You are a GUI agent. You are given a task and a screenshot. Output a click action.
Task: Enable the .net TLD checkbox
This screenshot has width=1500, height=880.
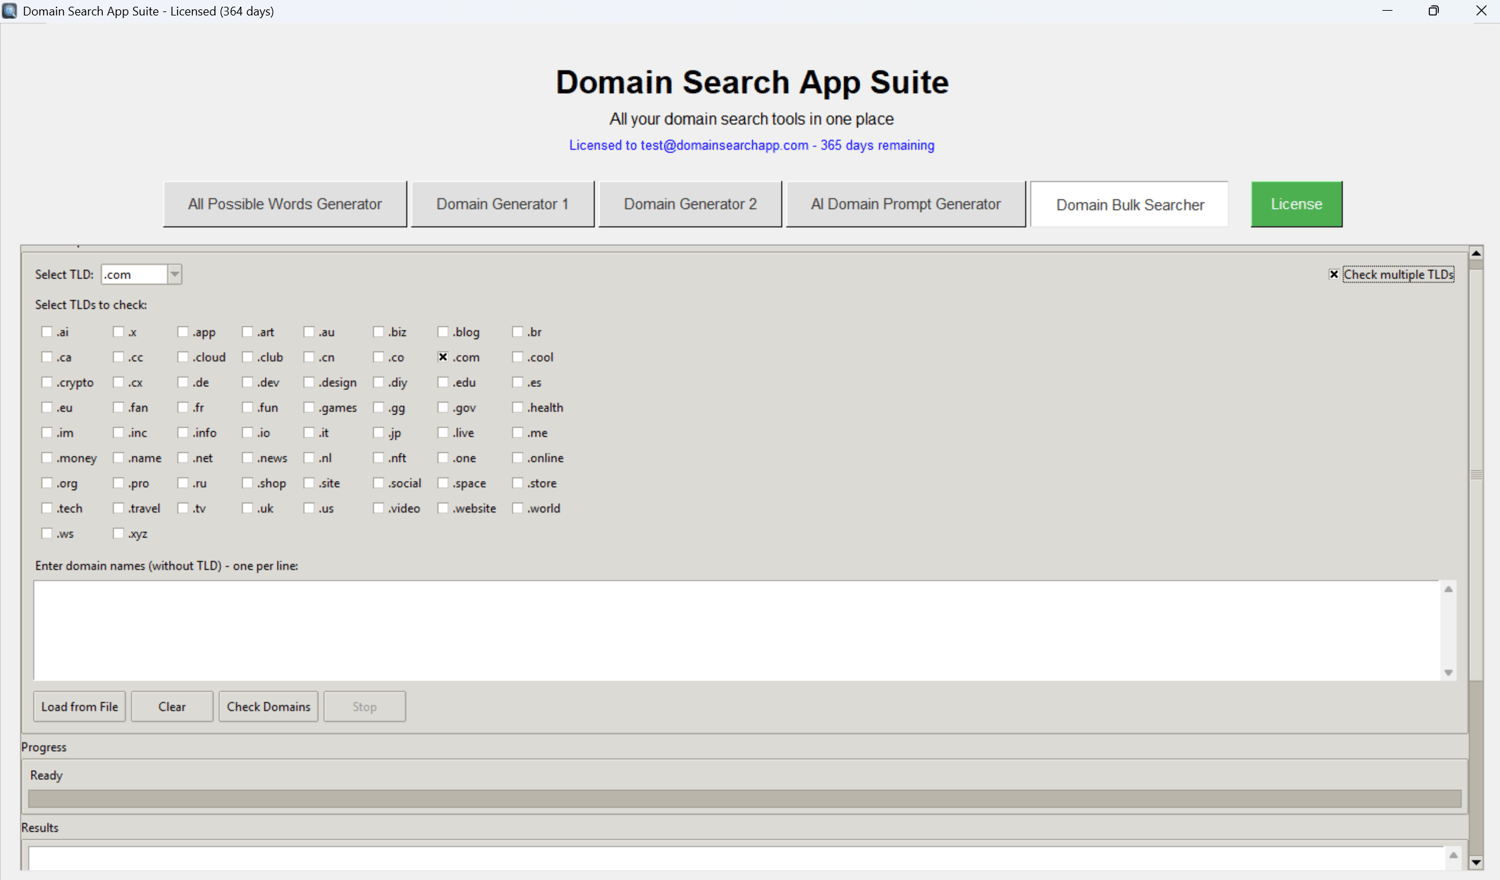point(183,458)
